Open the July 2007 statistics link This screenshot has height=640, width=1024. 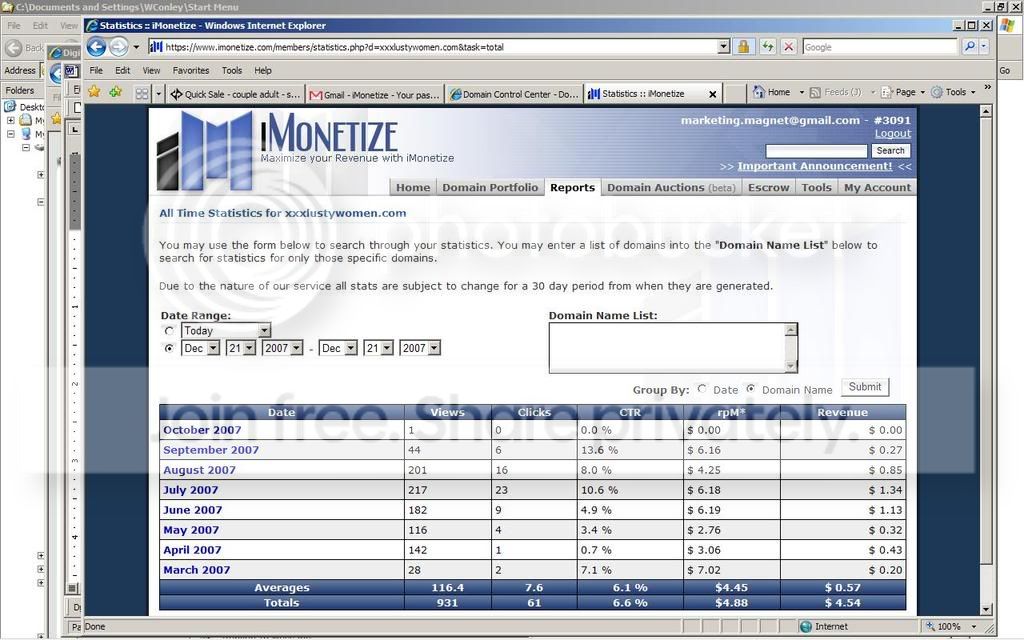pos(191,490)
